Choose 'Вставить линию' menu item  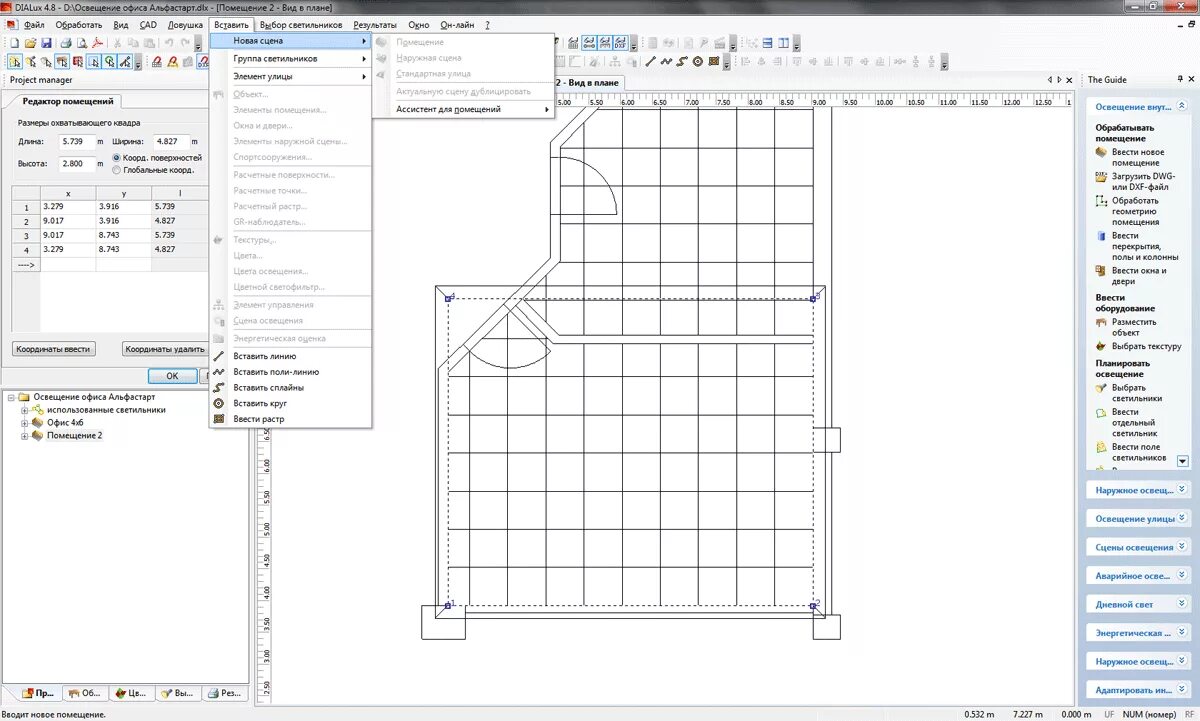pos(290,356)
